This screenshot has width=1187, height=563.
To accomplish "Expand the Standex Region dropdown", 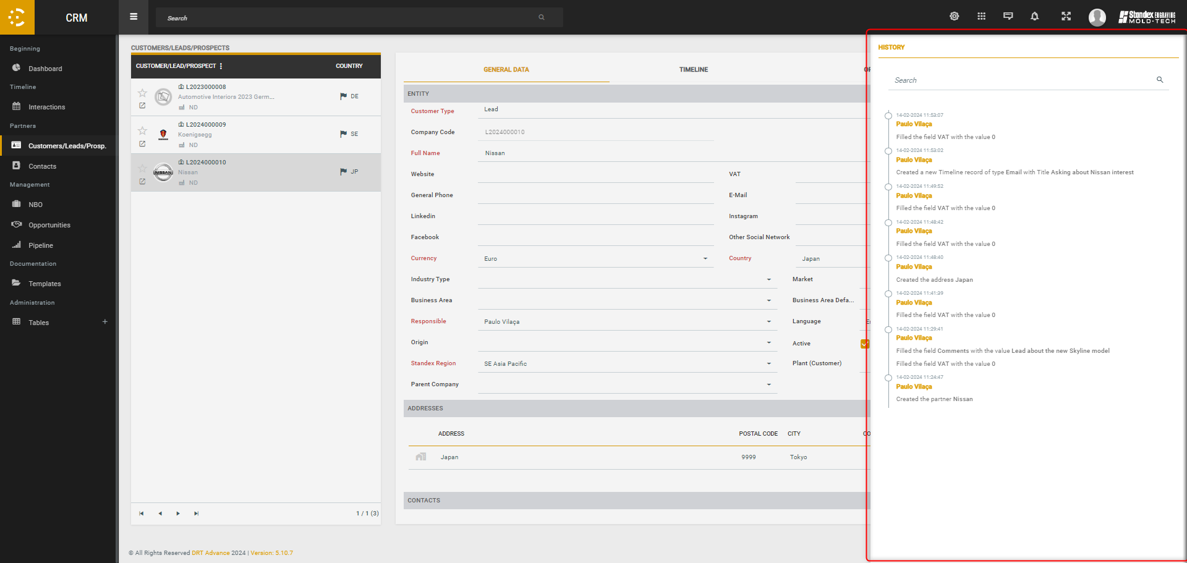I will click(768, 364).
